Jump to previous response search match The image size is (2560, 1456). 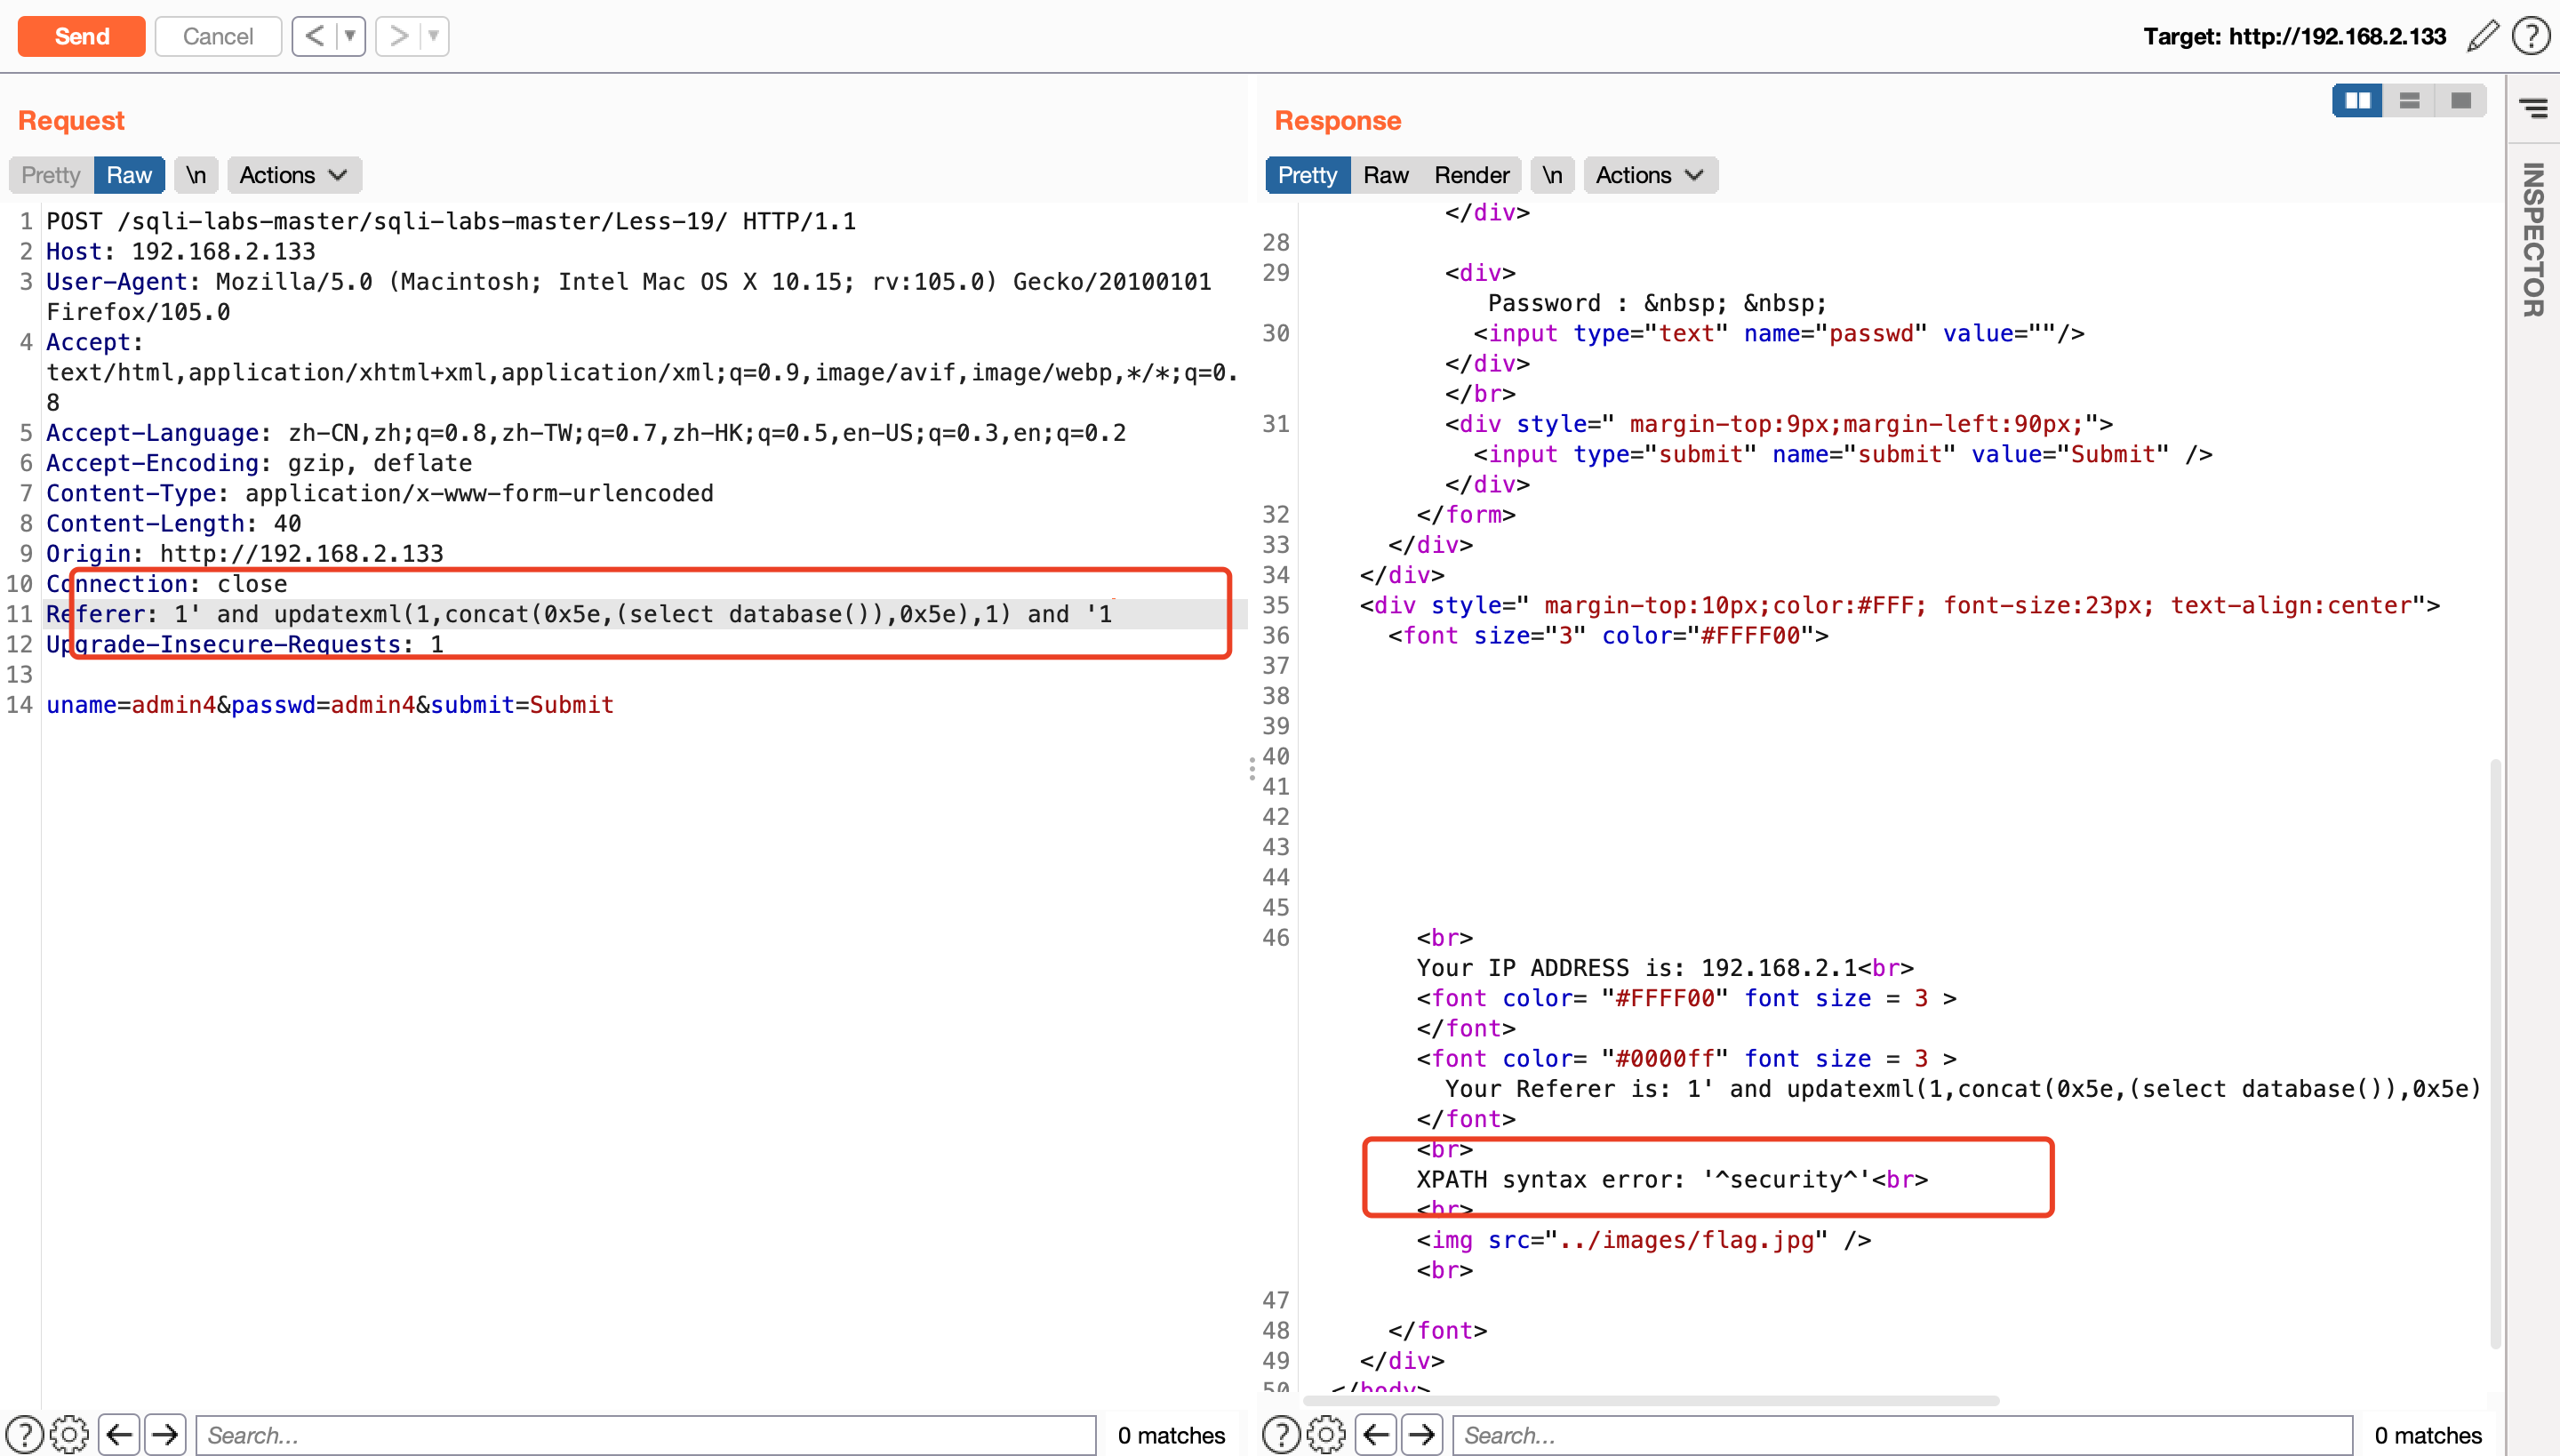click(x=1376, y=1435)
